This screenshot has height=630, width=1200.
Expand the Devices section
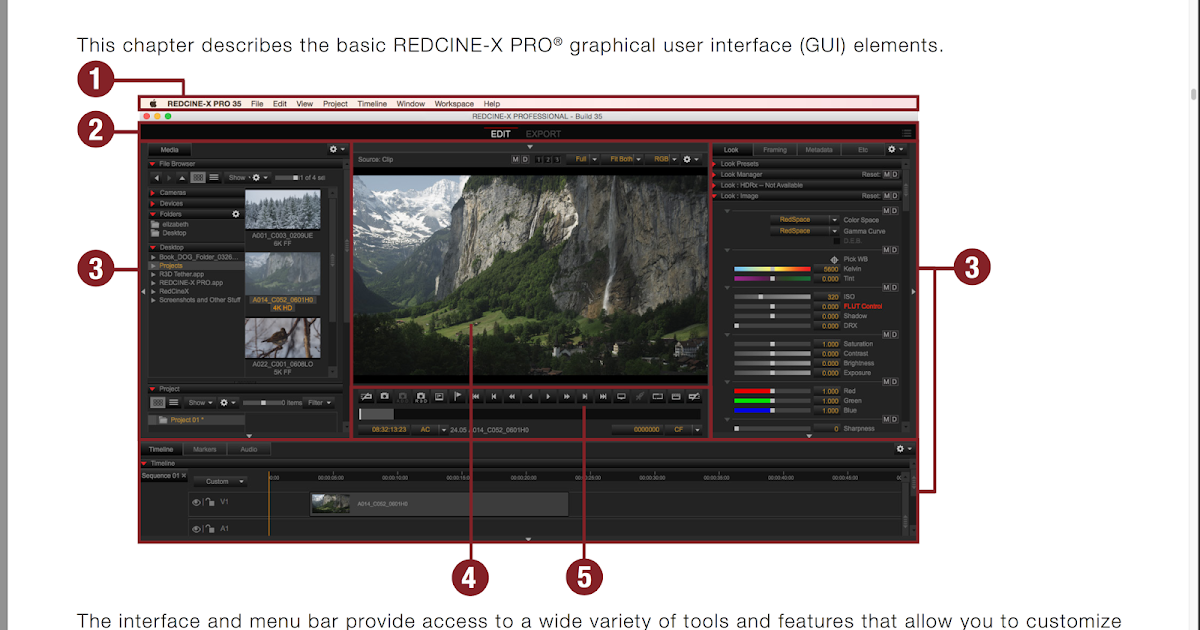click(x=153, y=203)
